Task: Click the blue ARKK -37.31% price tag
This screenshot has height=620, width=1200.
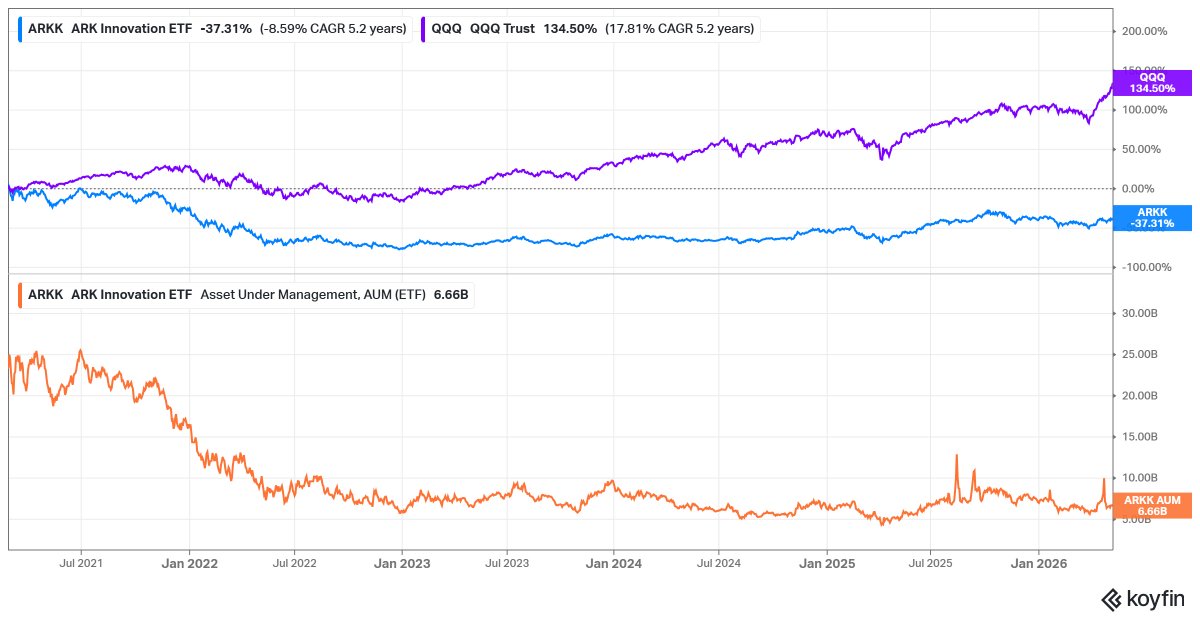Action: pos(1152,217)
